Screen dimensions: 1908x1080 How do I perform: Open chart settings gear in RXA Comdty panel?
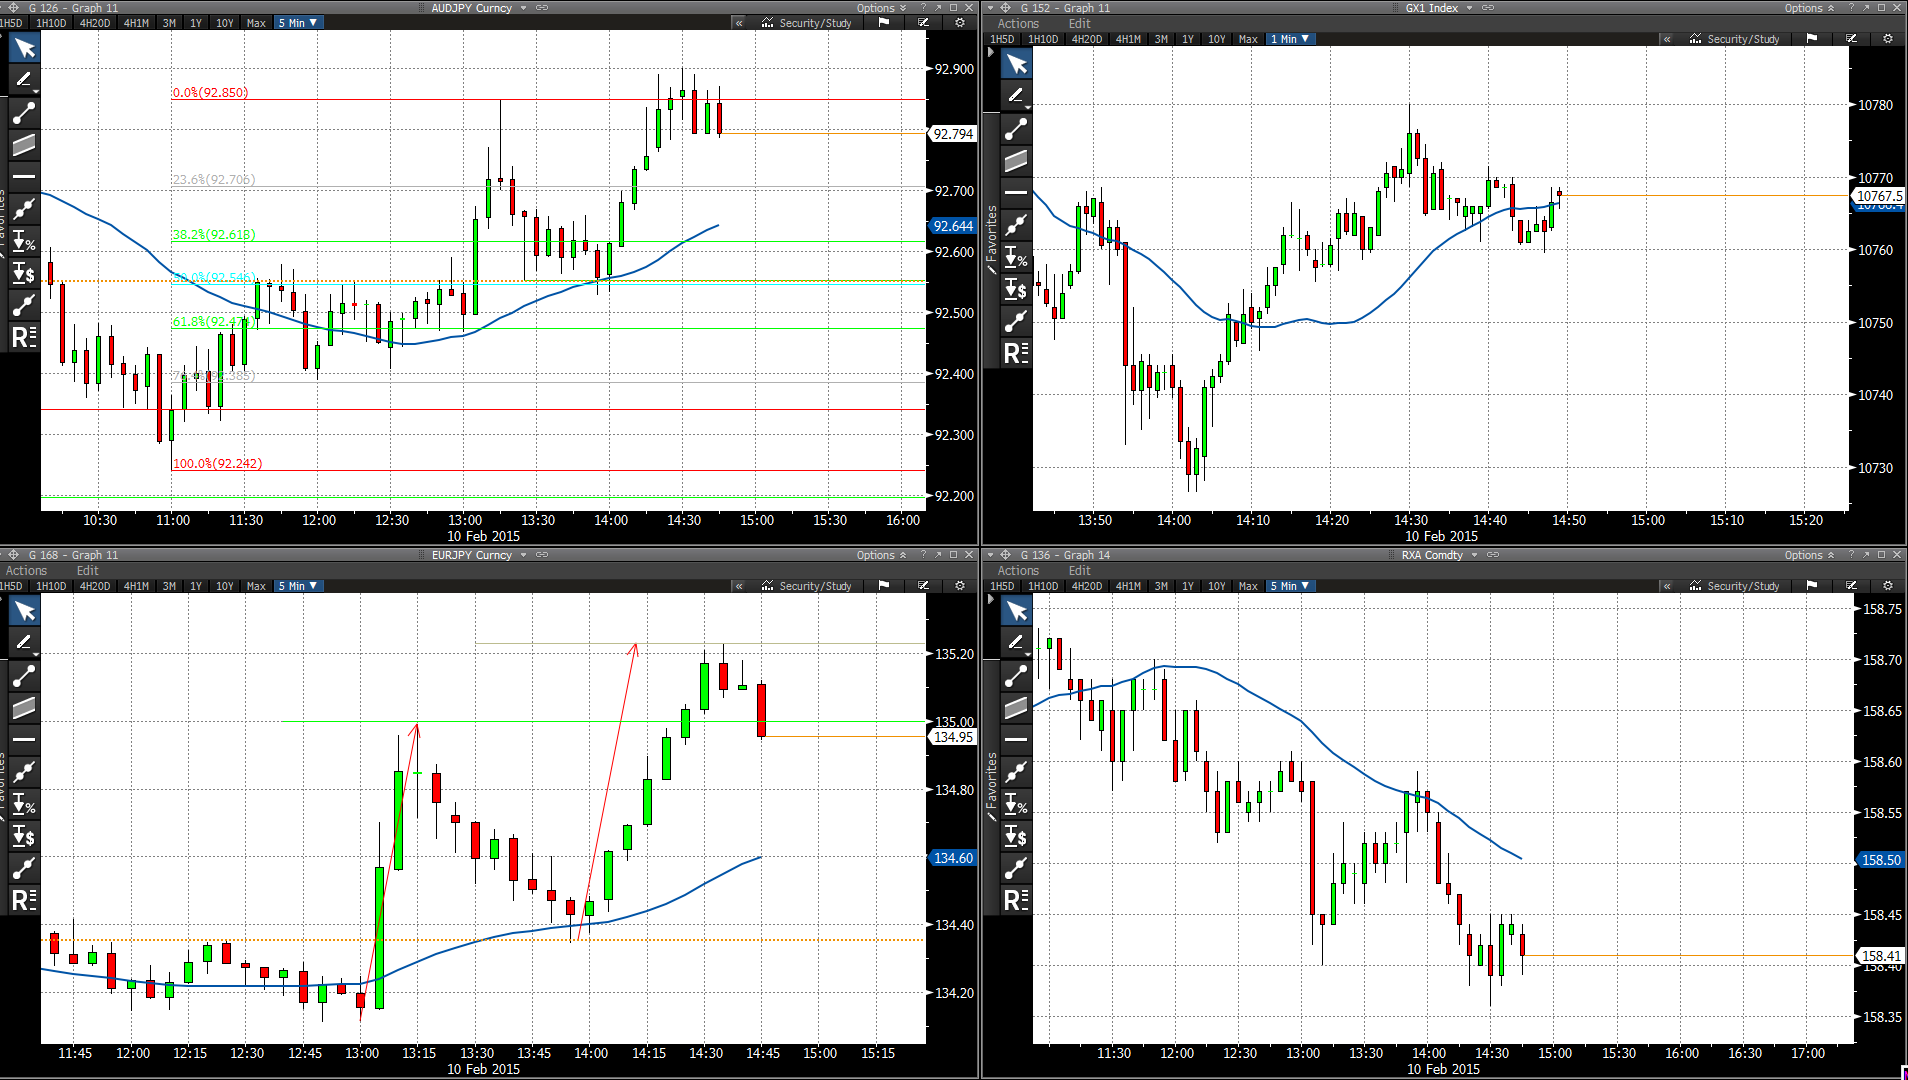[x=1888, y=586]
